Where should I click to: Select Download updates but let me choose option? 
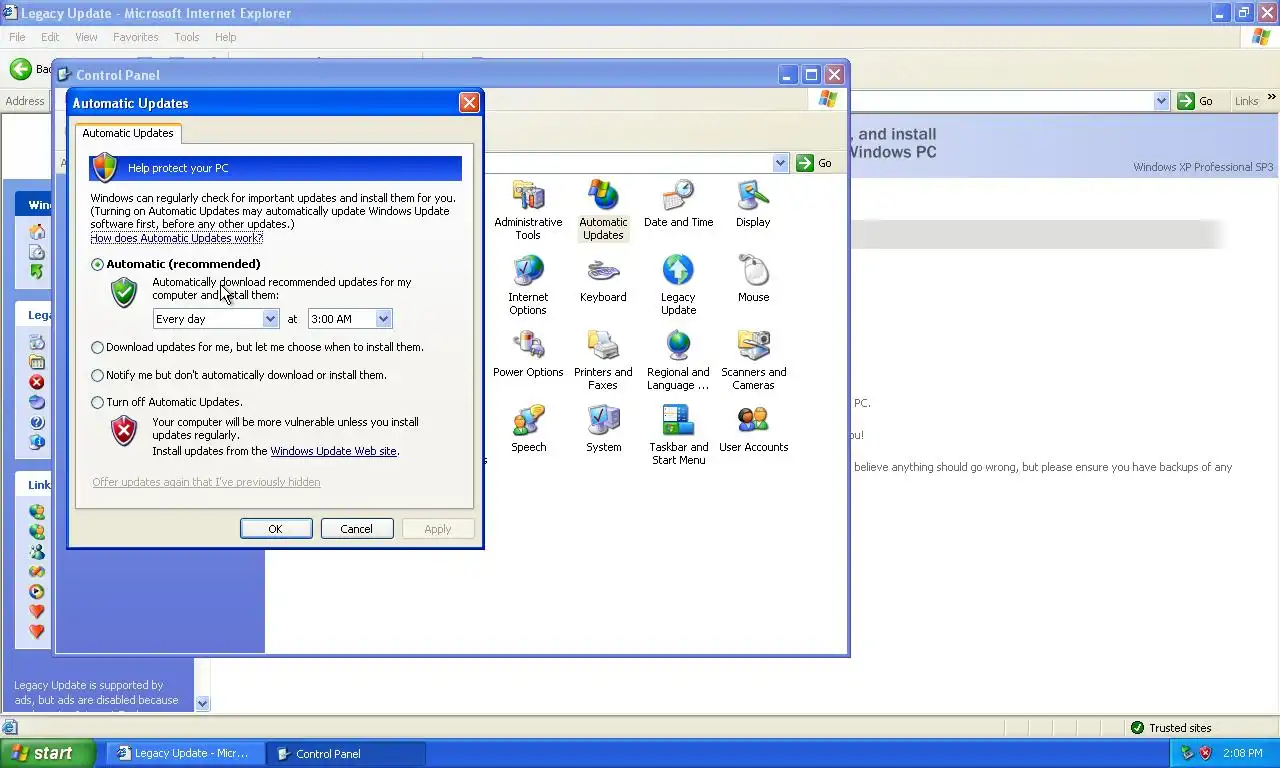coord(97,347)
